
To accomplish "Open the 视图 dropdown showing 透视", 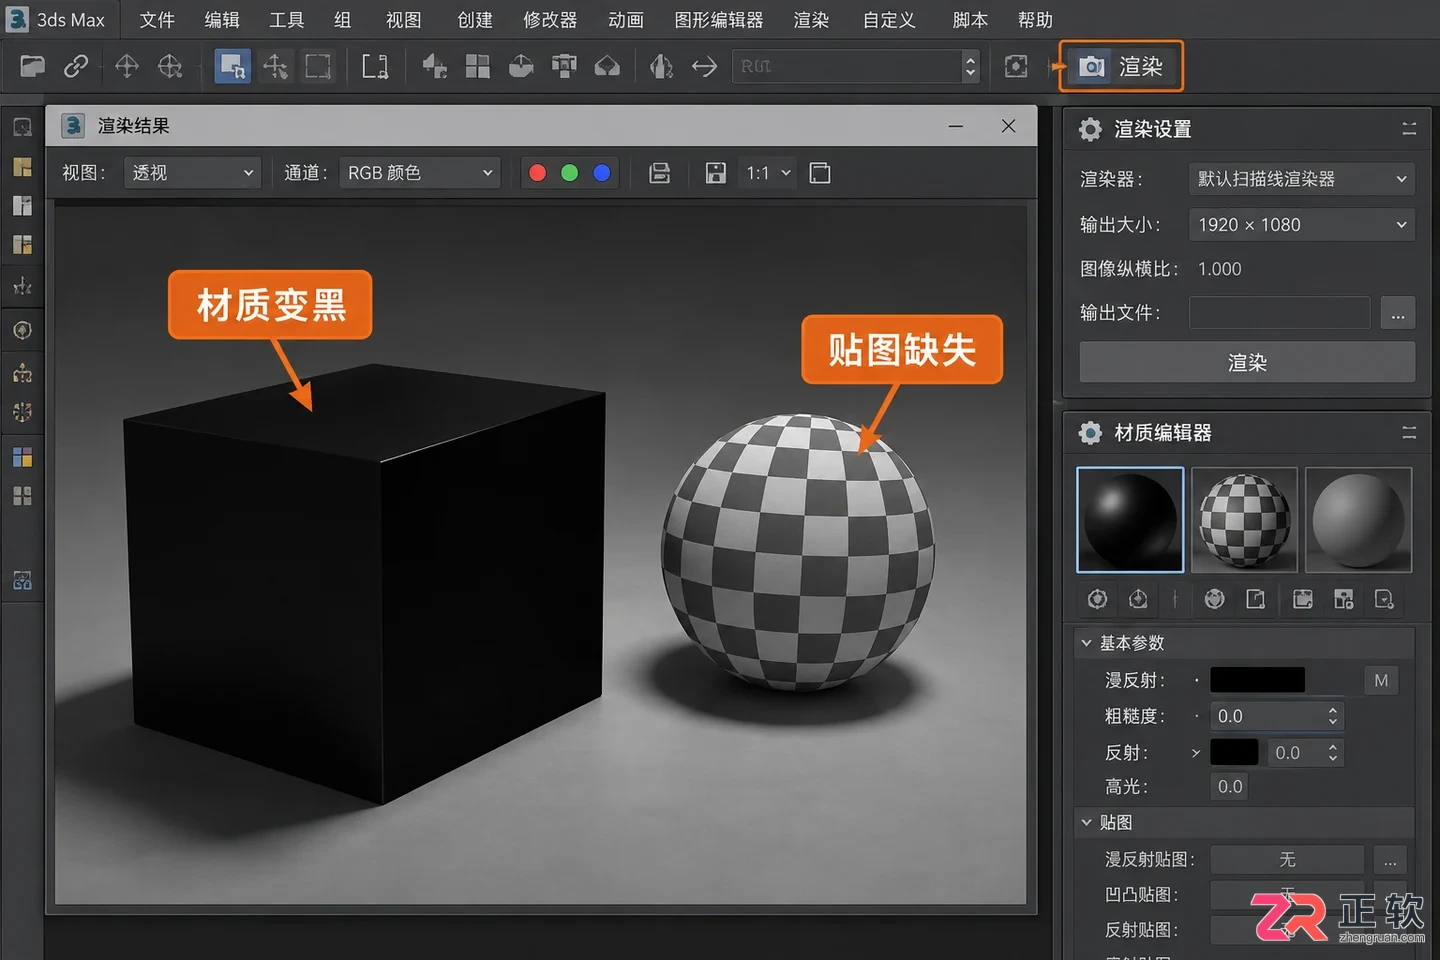I will click(192, 173).
